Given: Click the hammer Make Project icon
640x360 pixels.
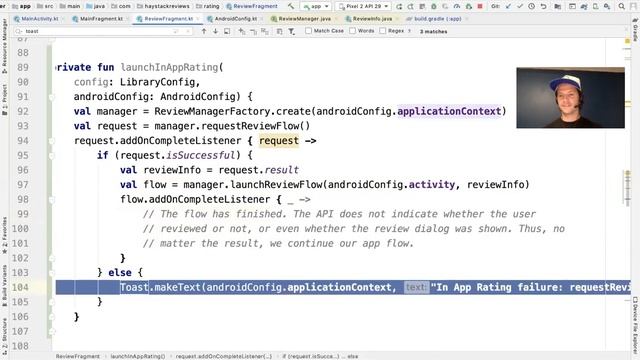Looking at the screenshot, I should click(291, 6).
